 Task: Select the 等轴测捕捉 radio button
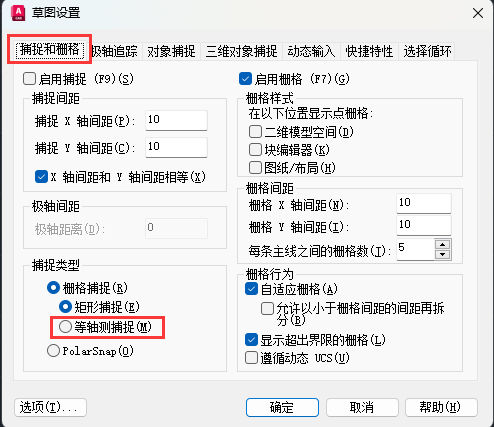(x=65, y=327)
